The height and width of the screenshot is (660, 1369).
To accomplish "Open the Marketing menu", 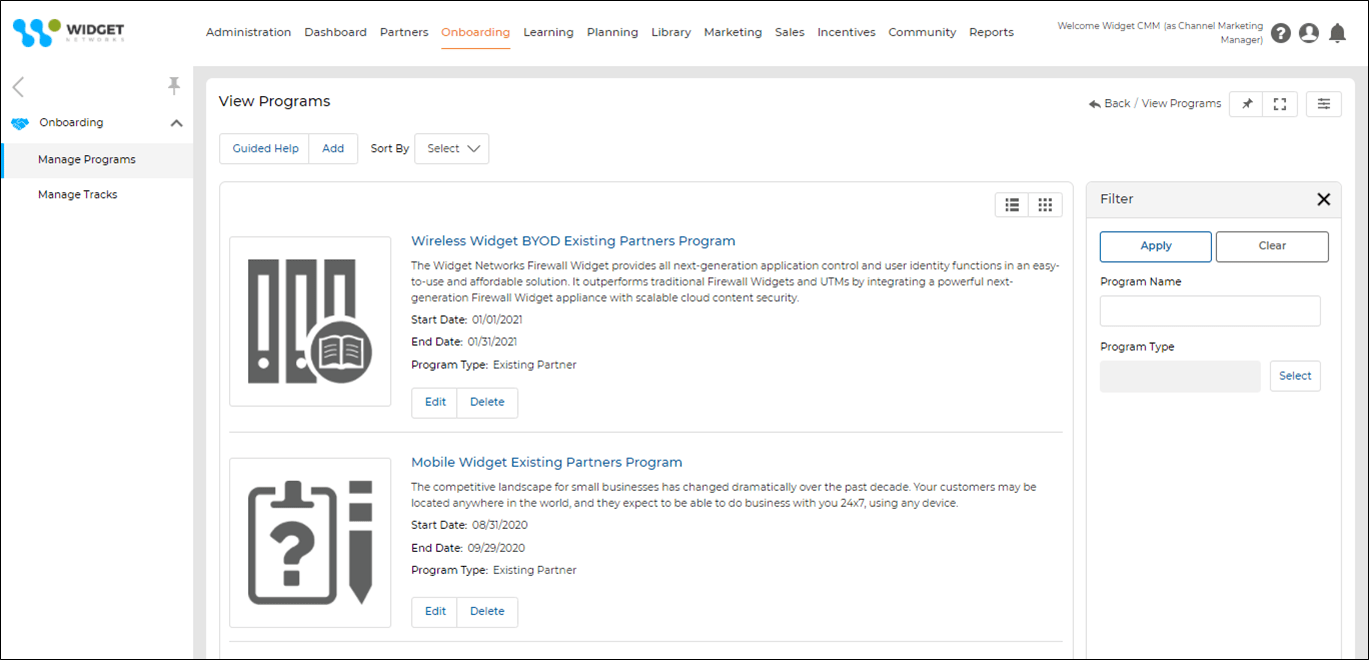I will pos(733,32).
